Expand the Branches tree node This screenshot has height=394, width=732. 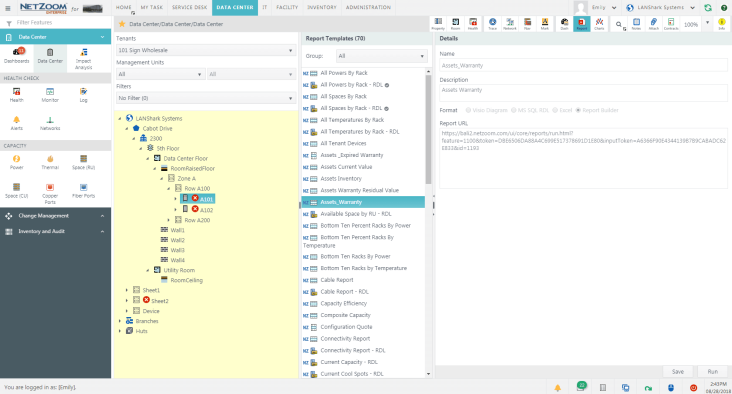[x=120, y=321]
